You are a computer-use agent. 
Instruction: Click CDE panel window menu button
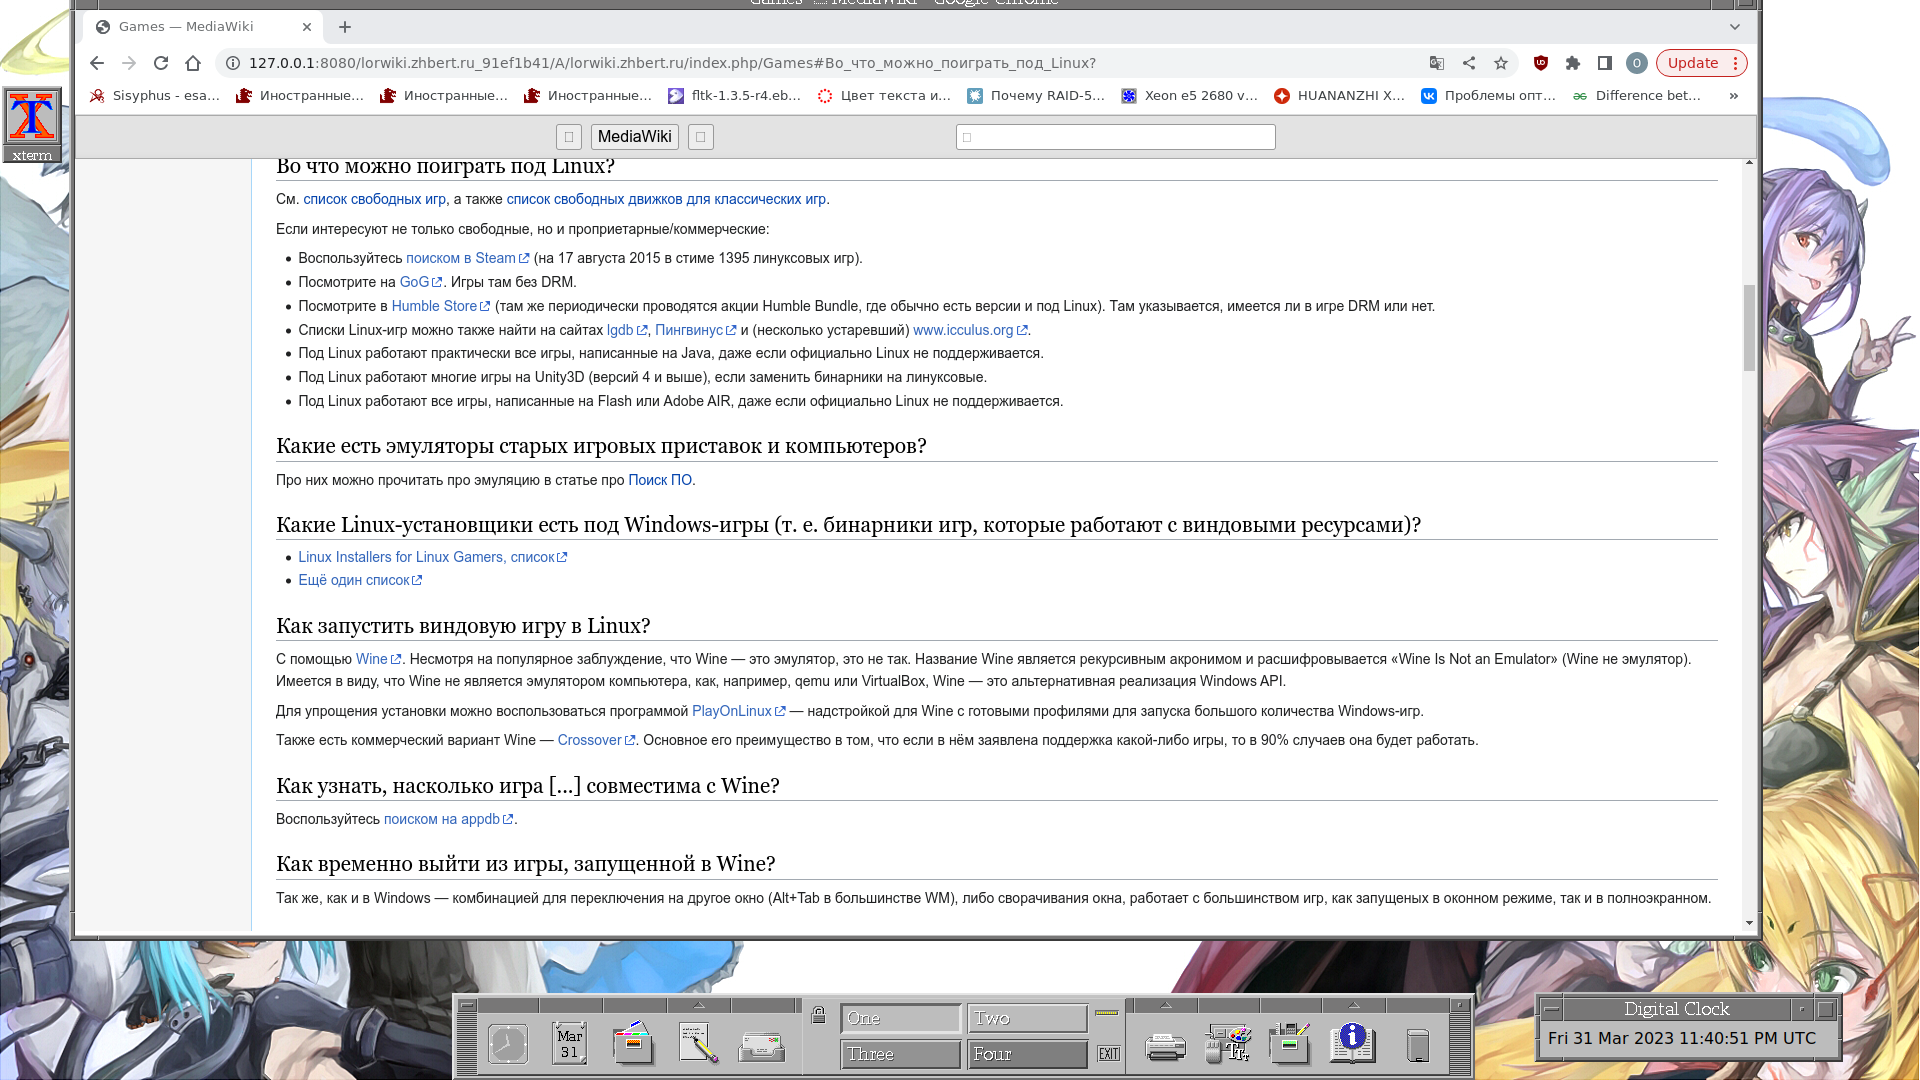click(467, 1005)
